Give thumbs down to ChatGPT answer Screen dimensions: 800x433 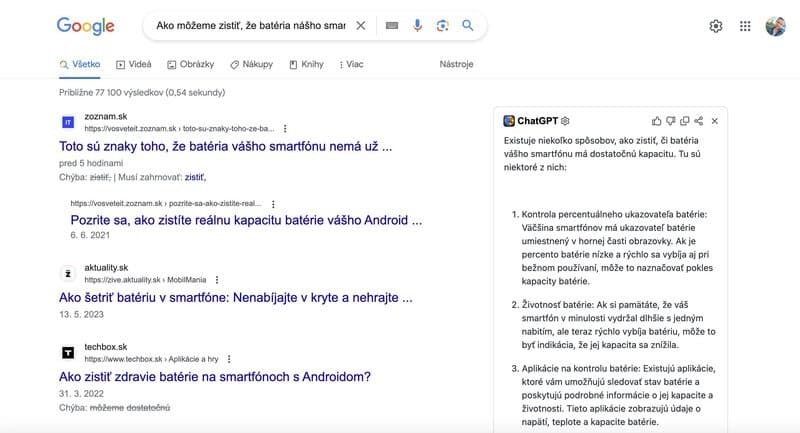pyautogui.click(x=670, y=121)
